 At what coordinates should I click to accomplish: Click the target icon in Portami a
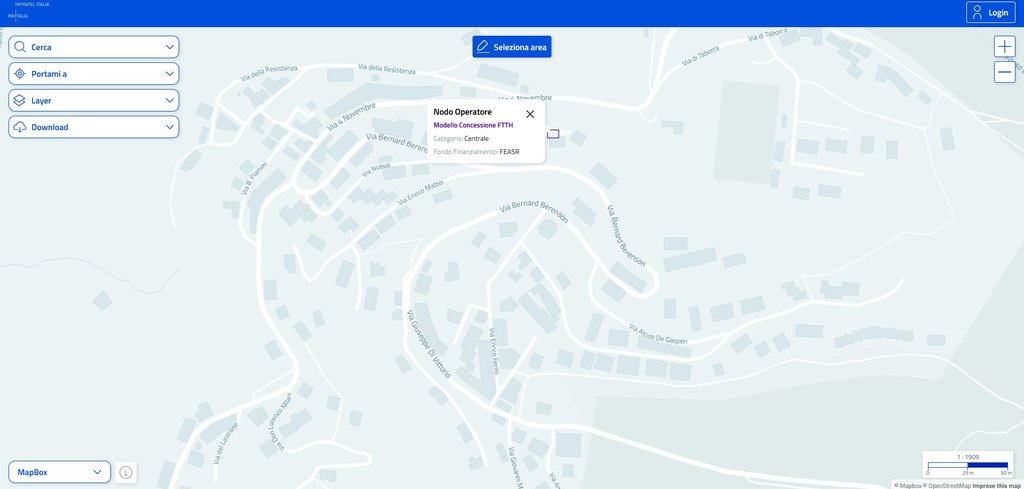click(x=20, y=74)
